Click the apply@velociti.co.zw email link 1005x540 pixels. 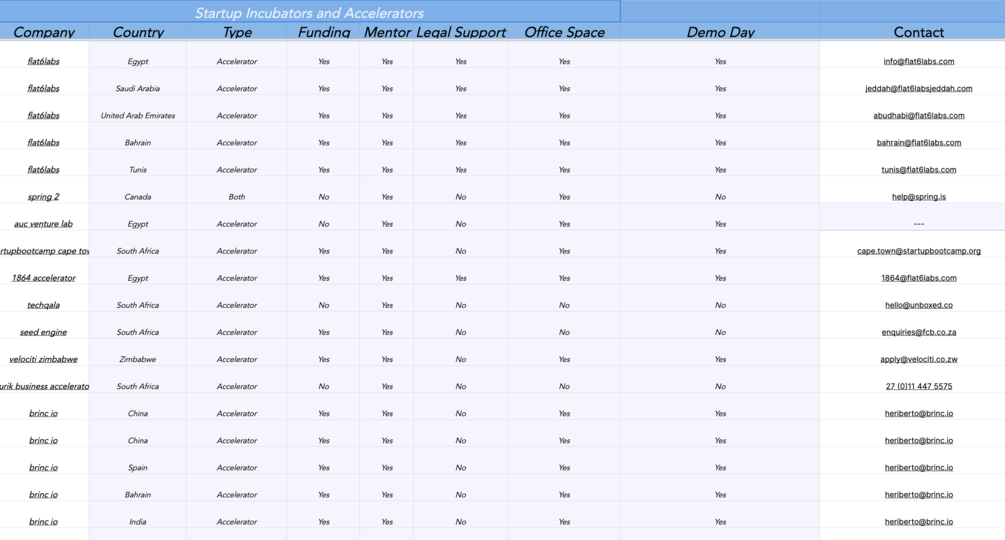[918, 359]
